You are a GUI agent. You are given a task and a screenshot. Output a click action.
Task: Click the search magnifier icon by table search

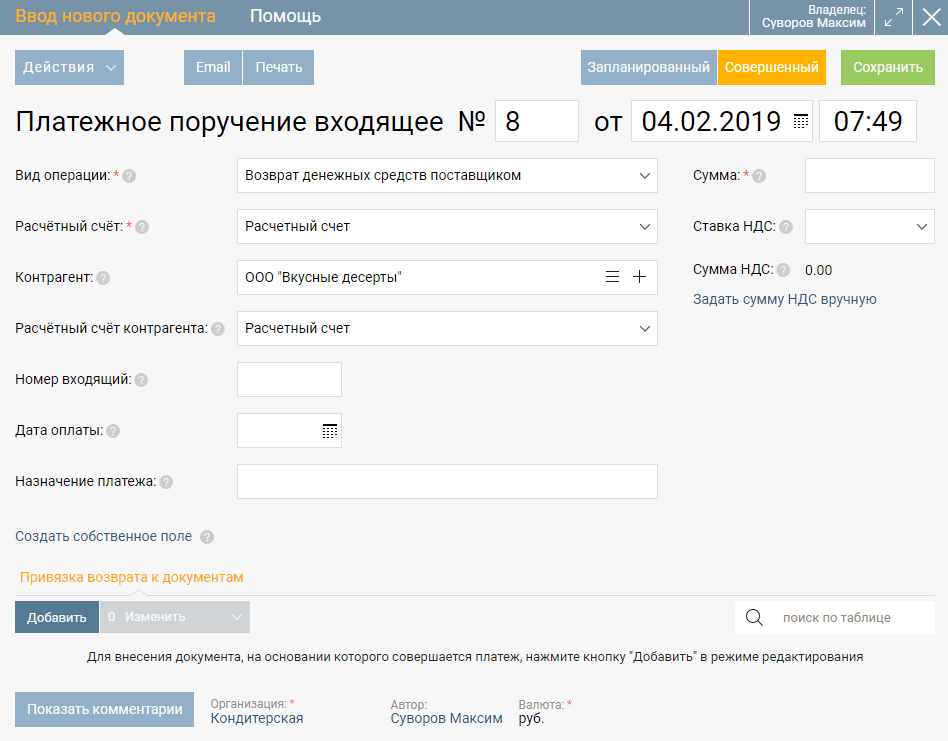tap(754, 617)
